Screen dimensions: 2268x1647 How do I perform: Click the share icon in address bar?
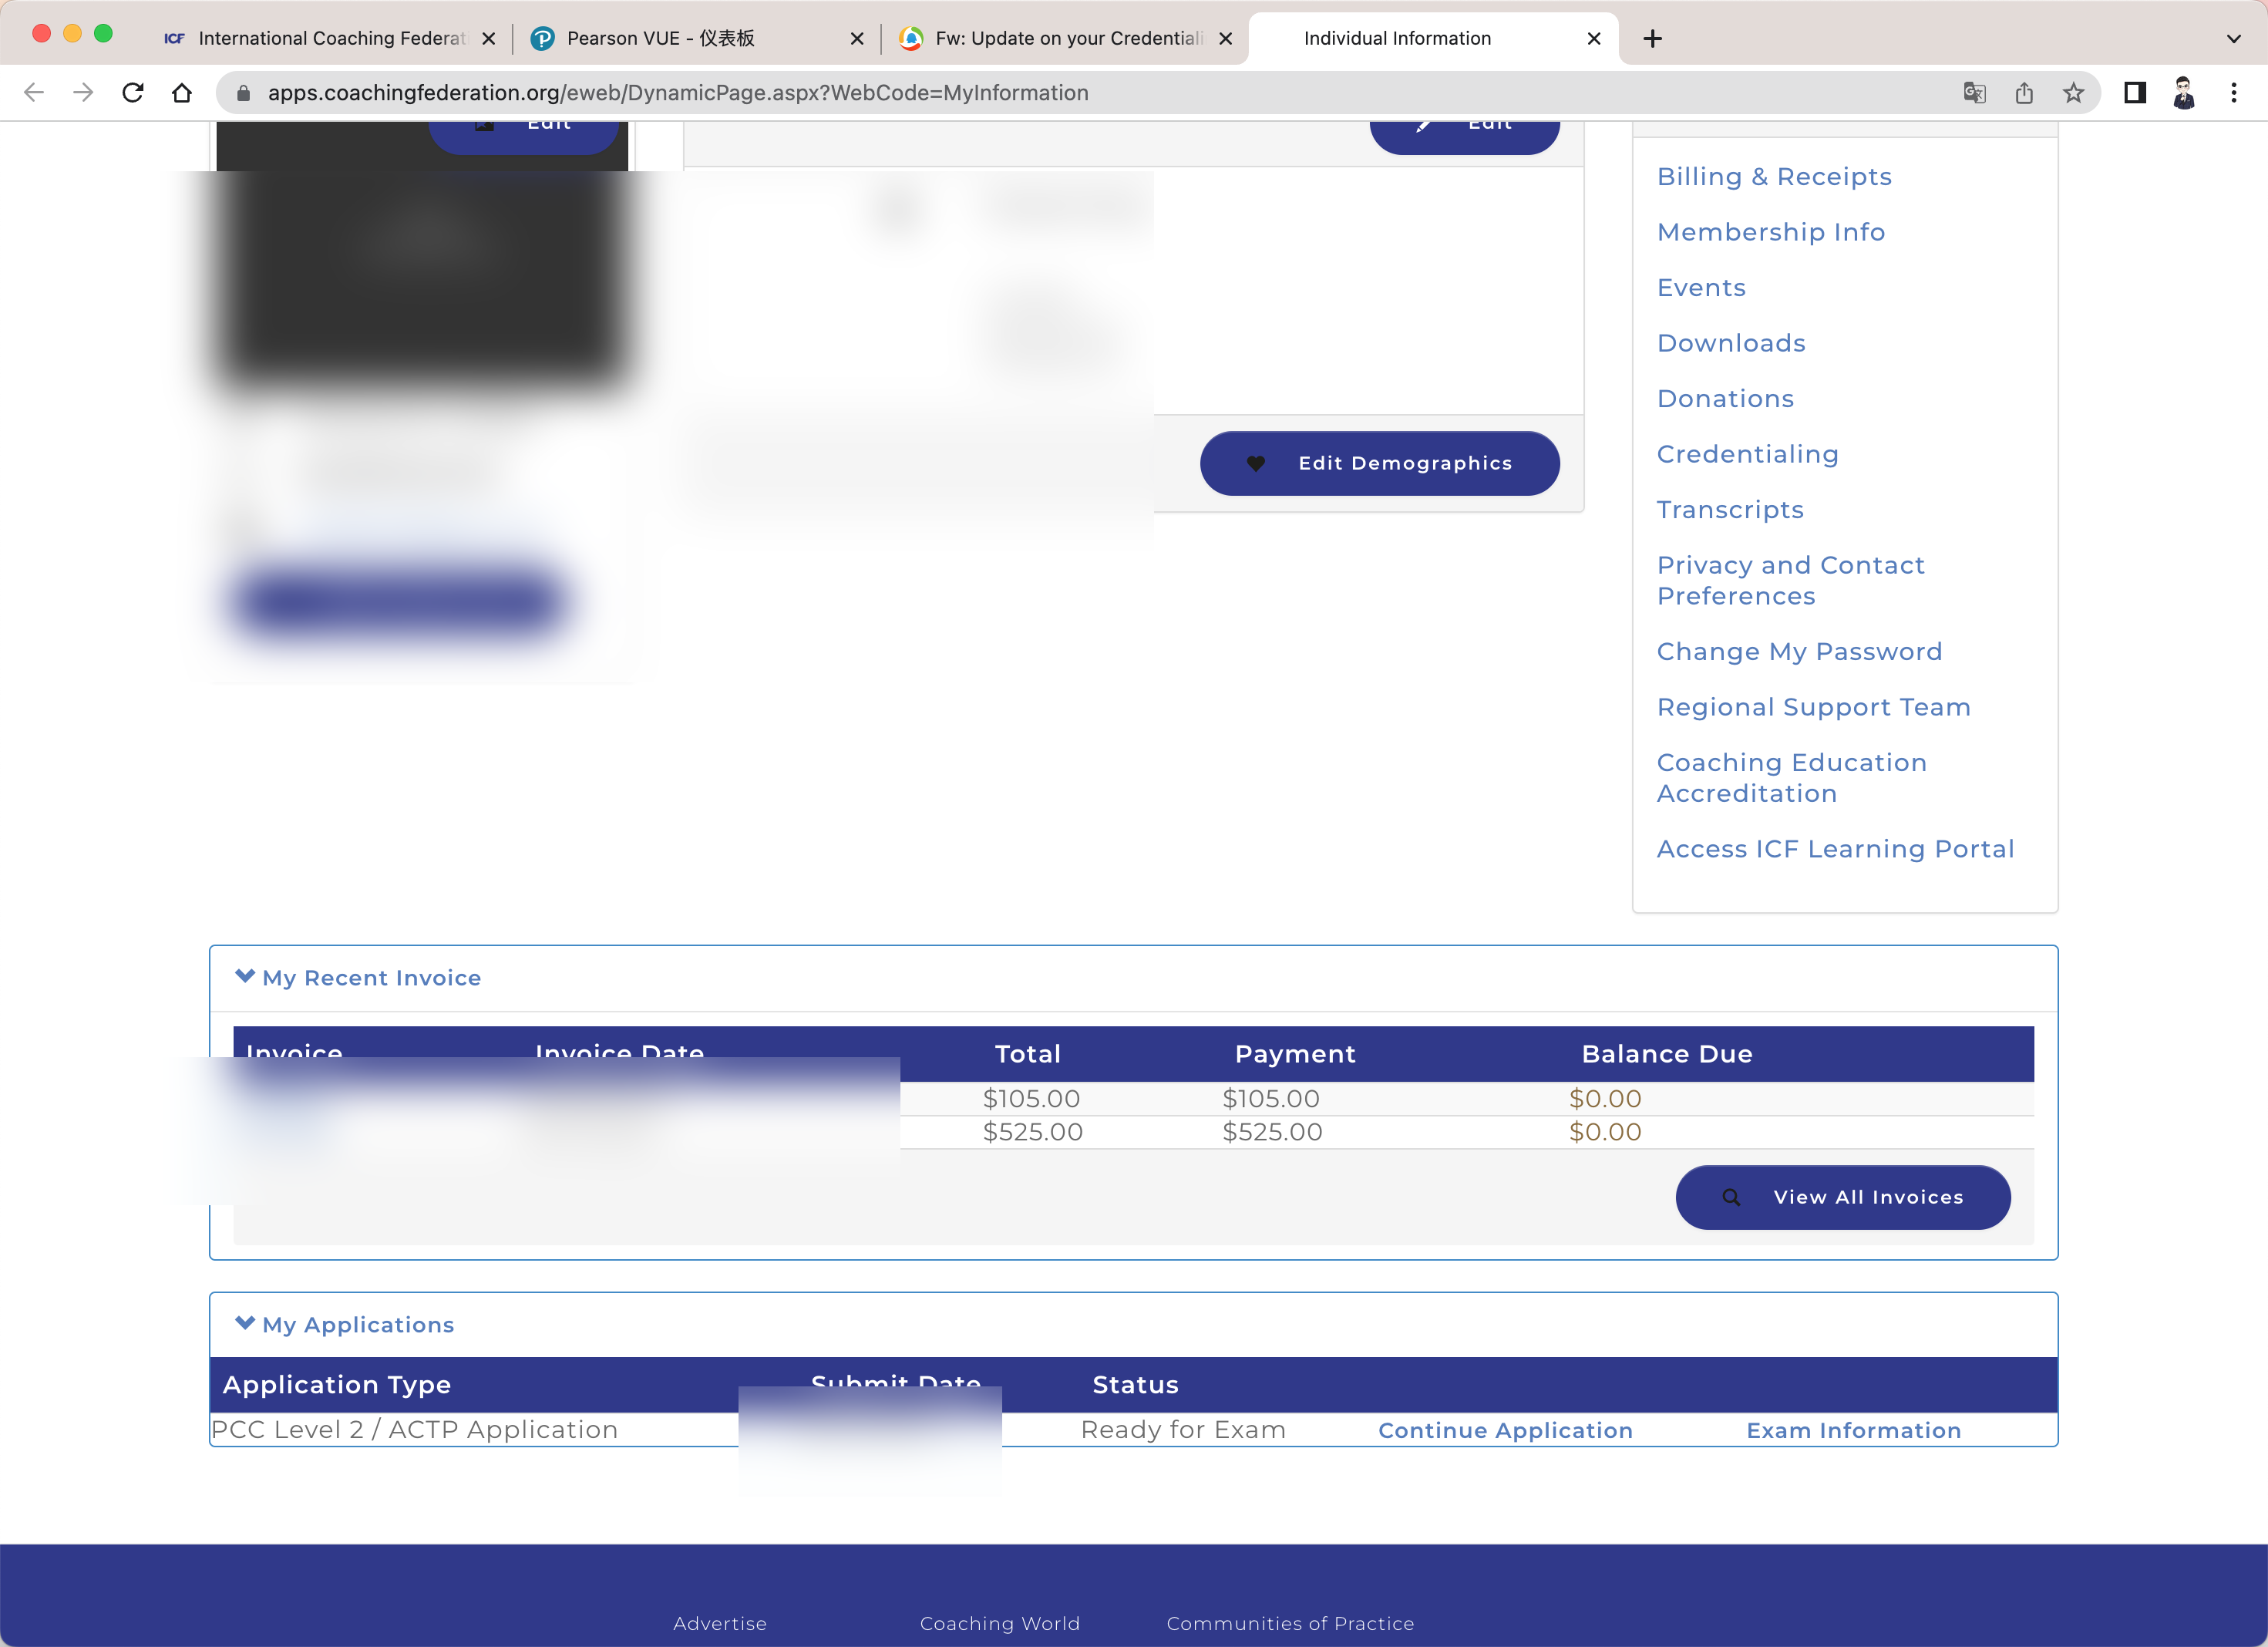pyautogui.click(x=2024, y=93)
